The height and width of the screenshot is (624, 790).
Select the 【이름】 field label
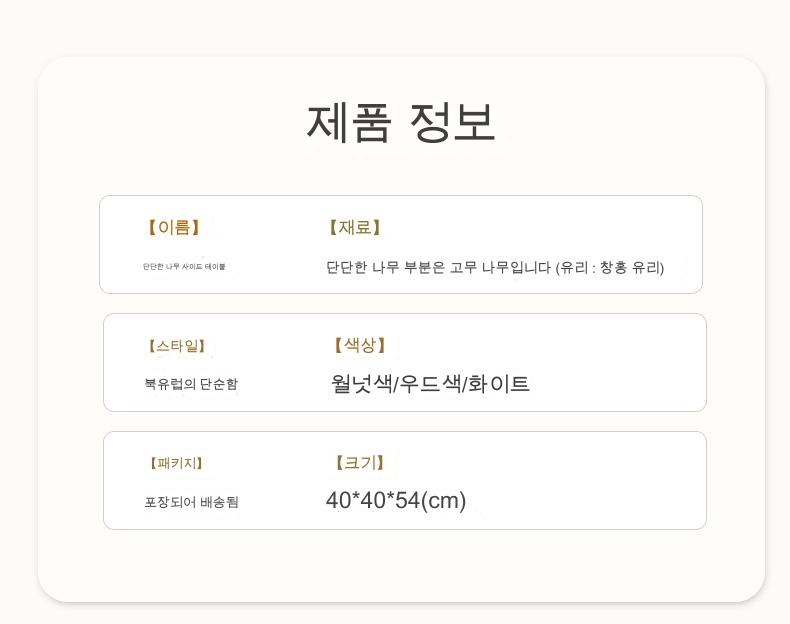(174, 228)
